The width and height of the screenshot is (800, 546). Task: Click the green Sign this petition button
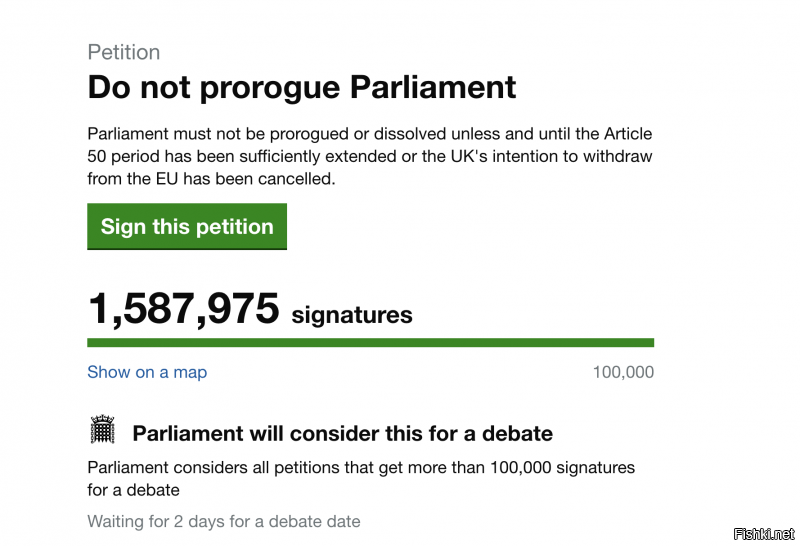pyautogui.click(x=187, y=226)
